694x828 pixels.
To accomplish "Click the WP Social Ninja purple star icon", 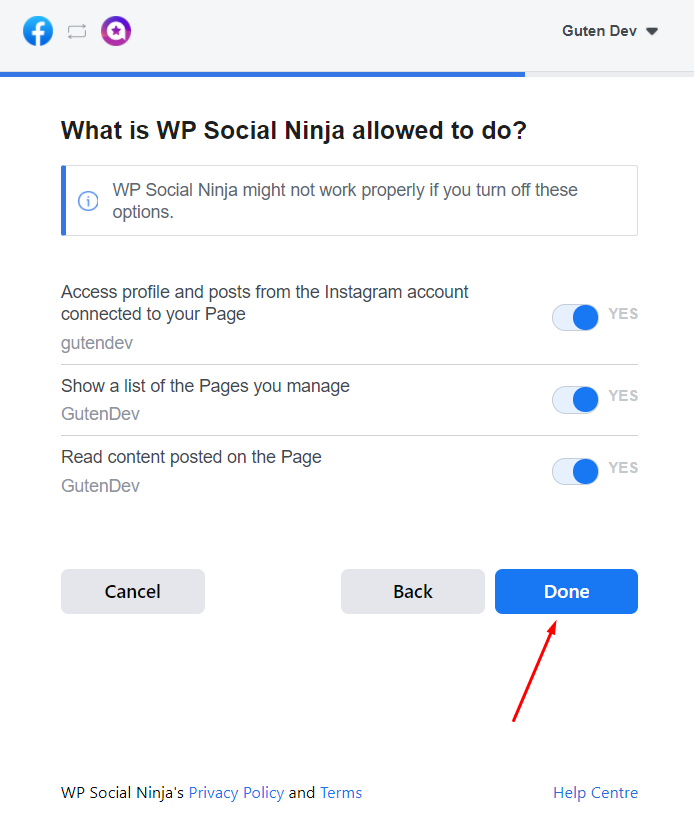I will click(116, 31).
